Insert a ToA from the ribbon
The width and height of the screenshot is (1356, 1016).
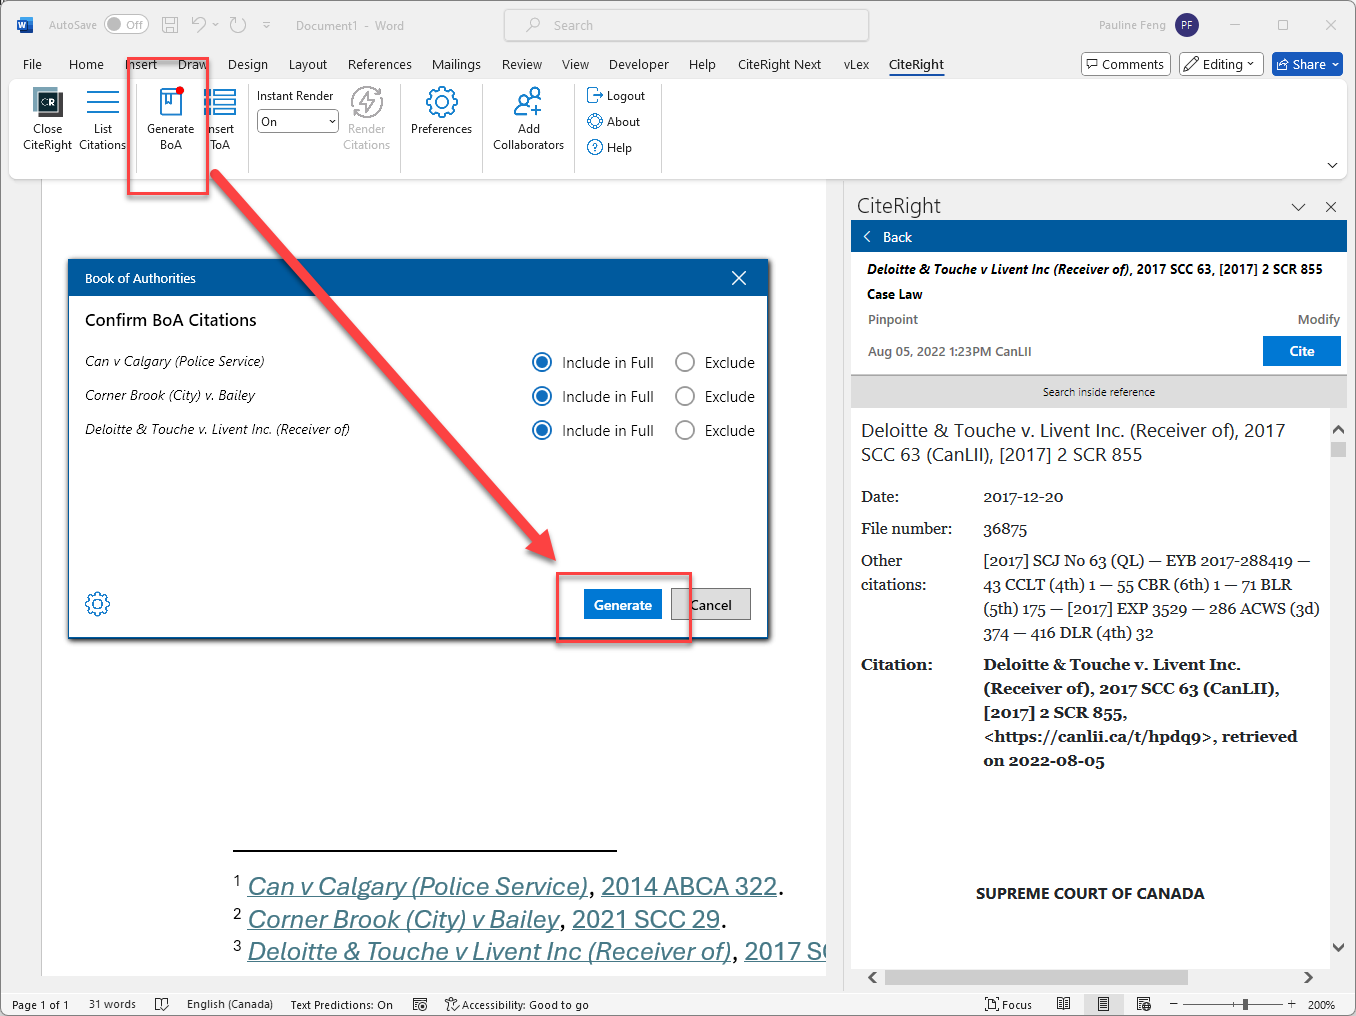pos(220,120)
